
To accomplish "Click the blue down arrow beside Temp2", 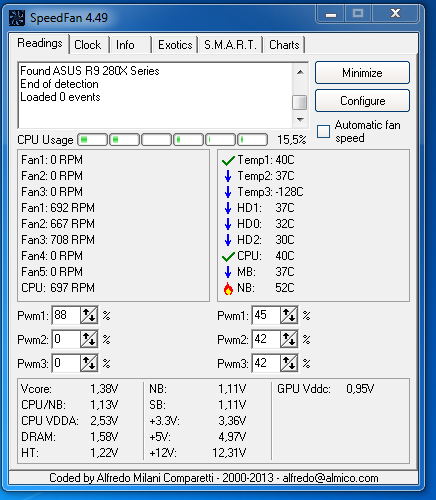I will click(228, 176).
